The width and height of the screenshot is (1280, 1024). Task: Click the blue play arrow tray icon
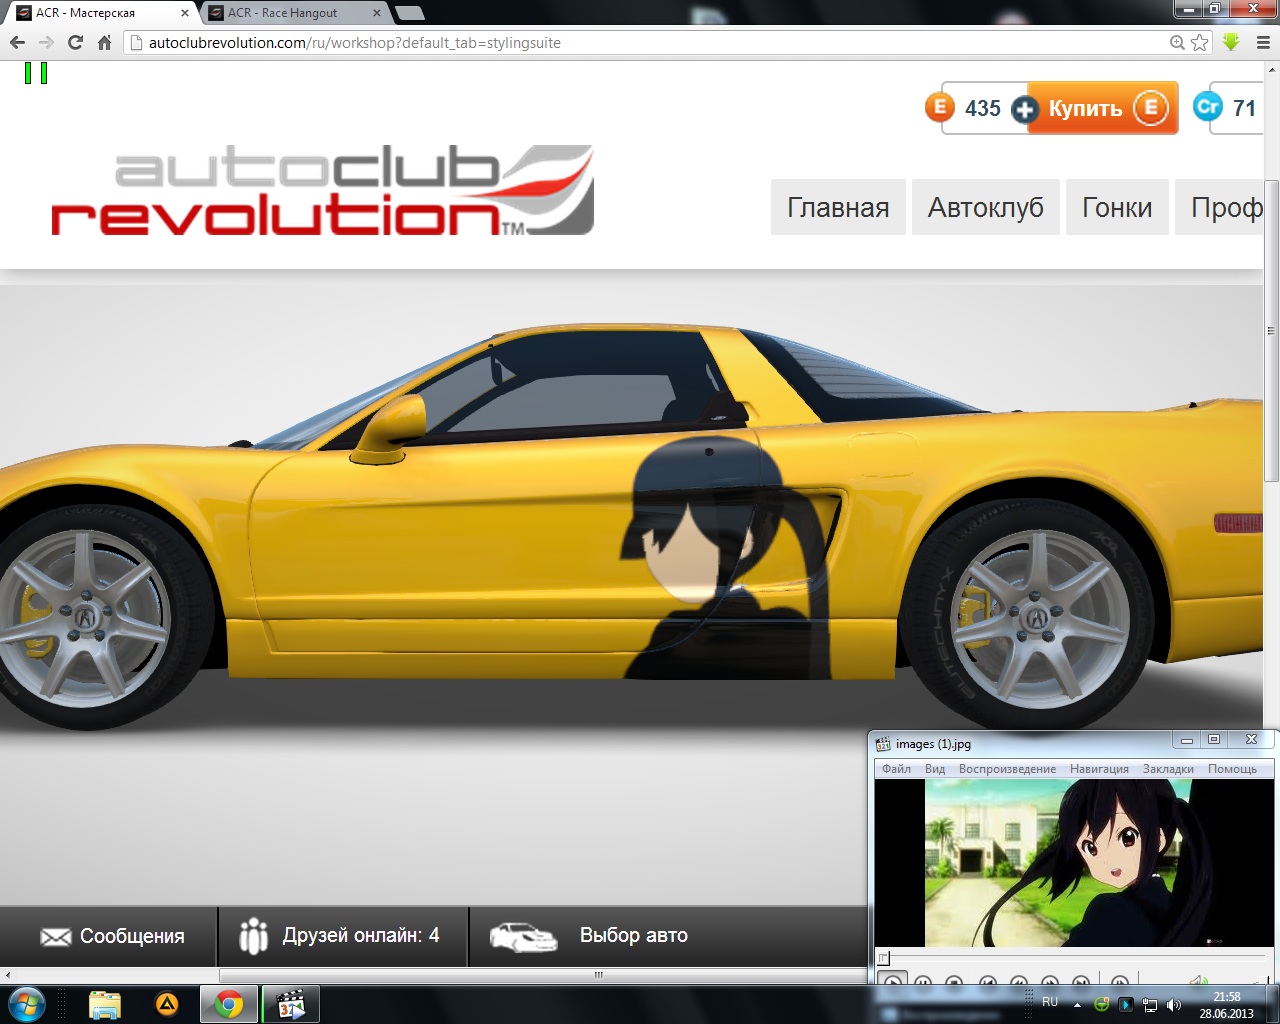point(1126,1004)
